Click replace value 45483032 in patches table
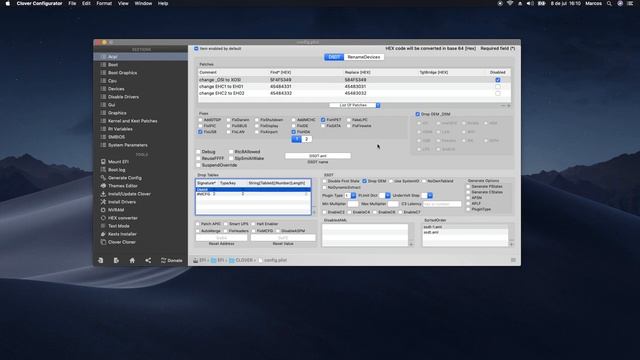Screen dimensions: 640x360 point(356,93)
